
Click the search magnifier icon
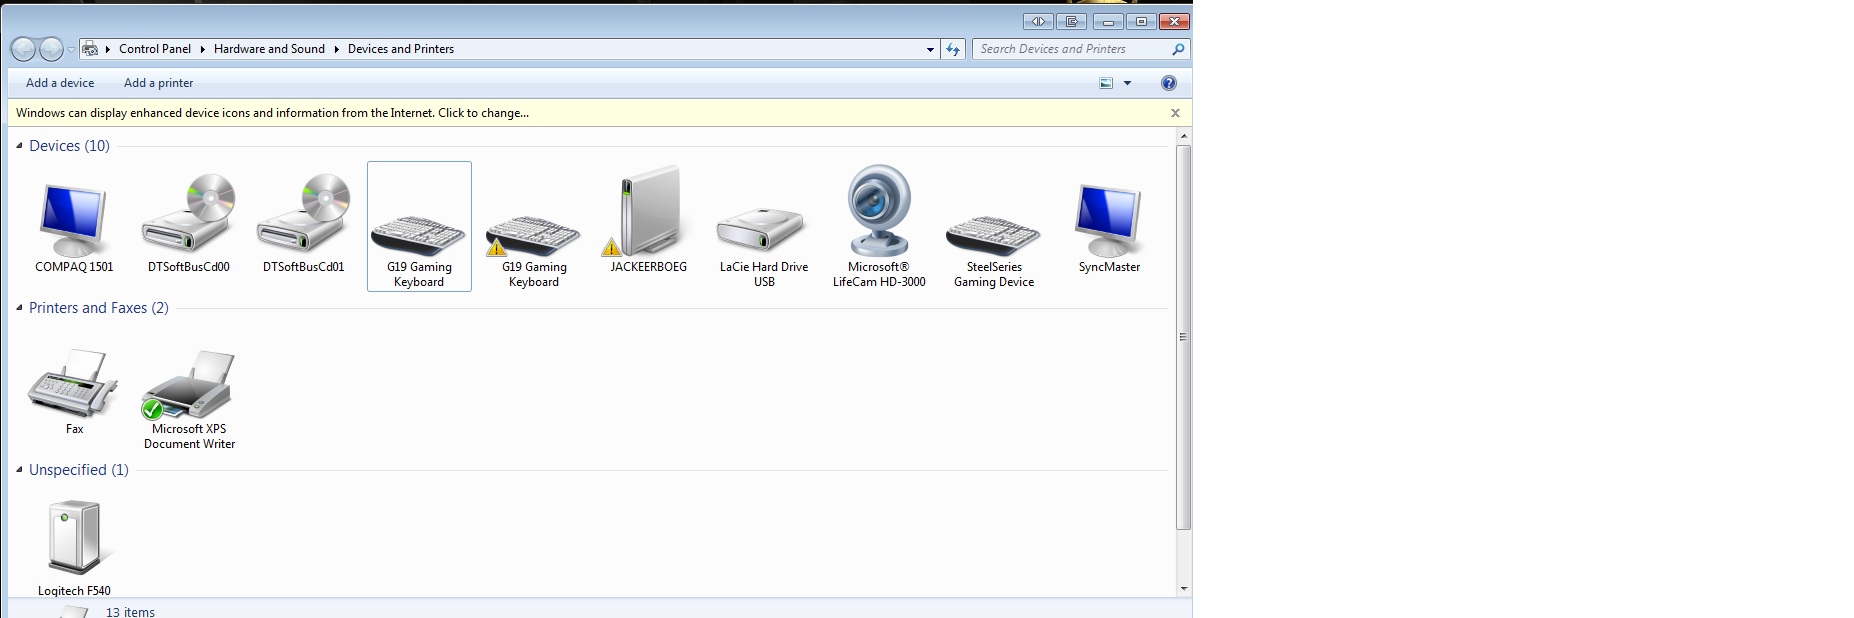pyautogui.click(x=1178, y=49)
